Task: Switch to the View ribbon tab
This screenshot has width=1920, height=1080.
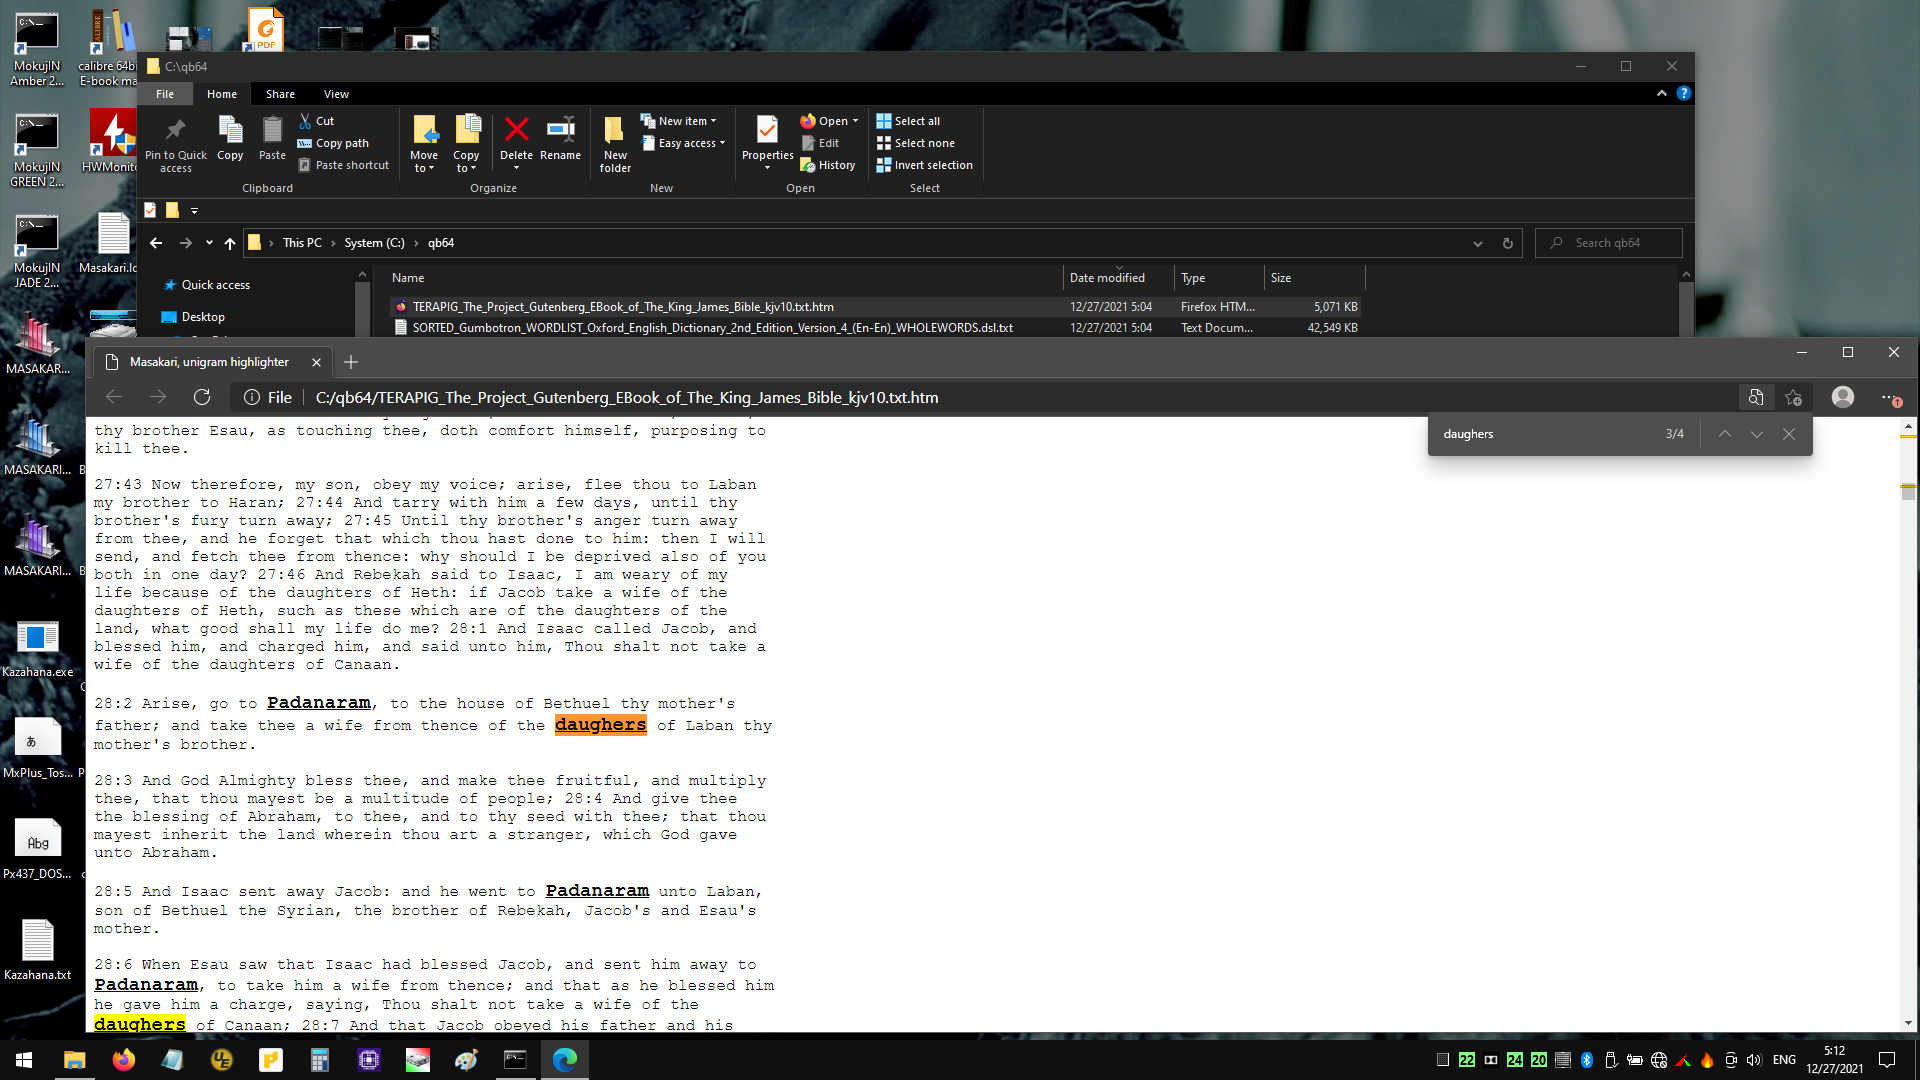Action: 336,94
